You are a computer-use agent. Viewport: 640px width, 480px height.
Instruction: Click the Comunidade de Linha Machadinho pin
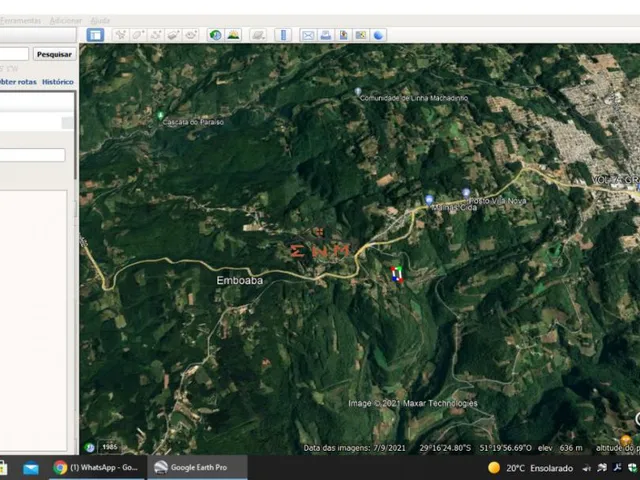coord(358,91)
